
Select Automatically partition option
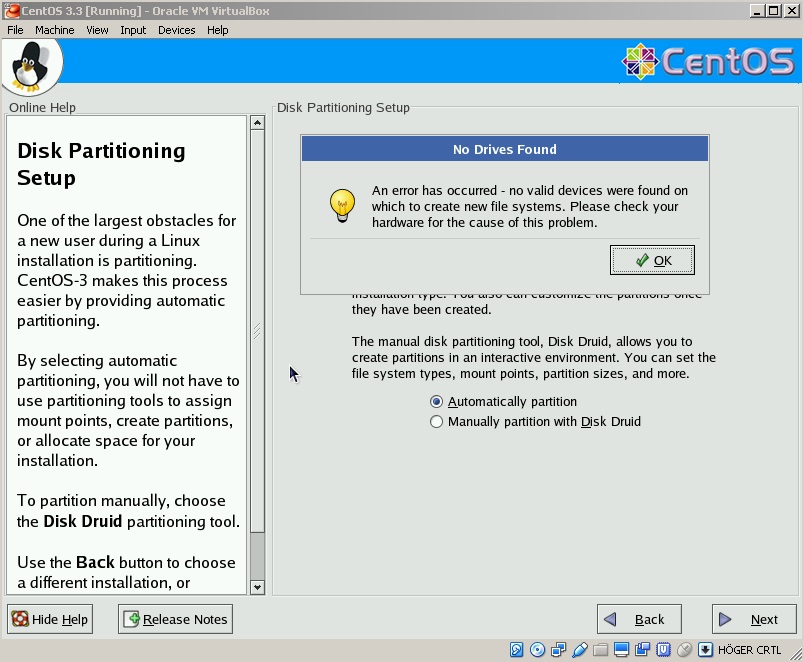[503, 401]
